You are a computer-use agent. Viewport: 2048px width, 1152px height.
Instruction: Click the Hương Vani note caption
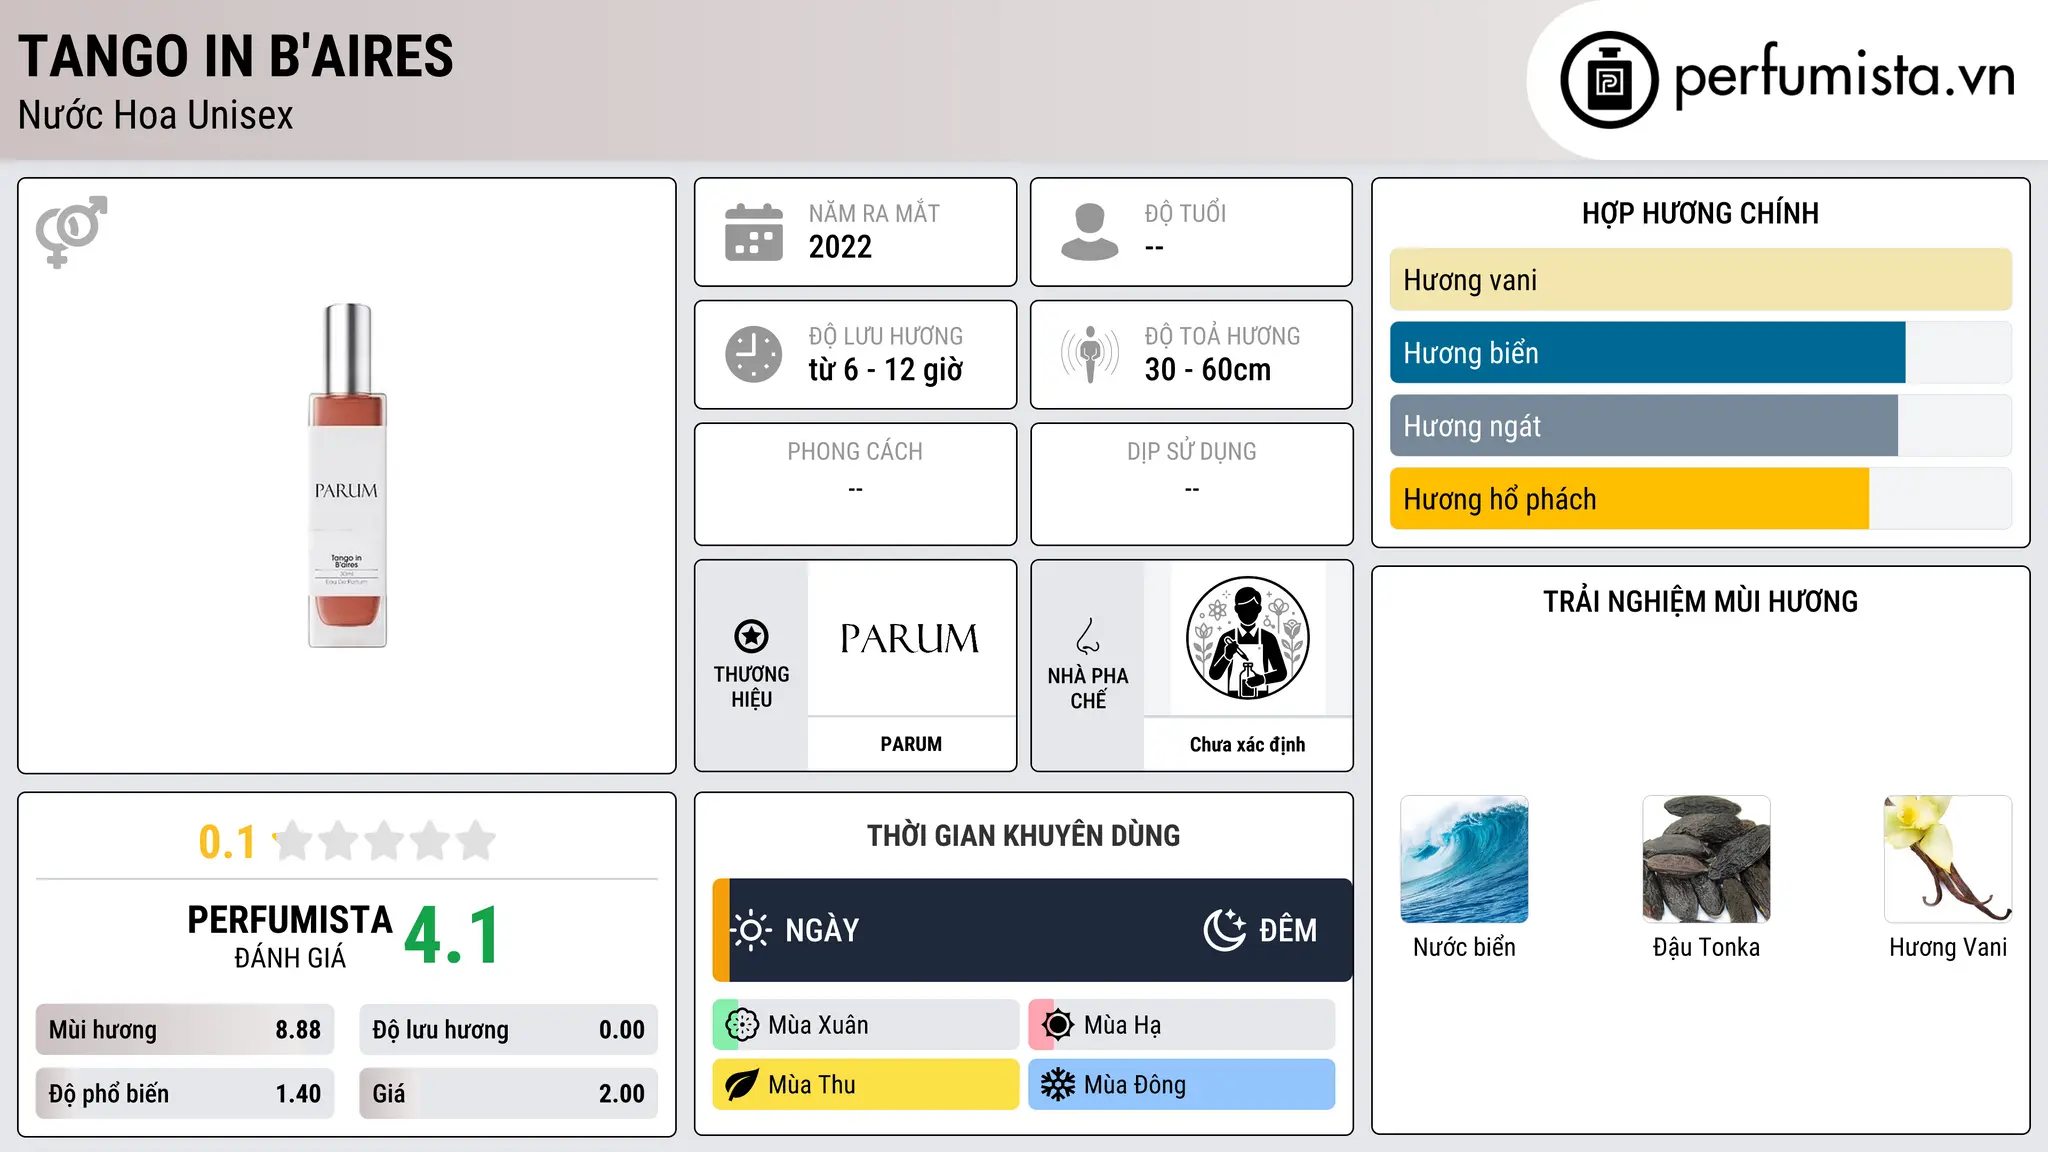(x=1948, y=947)
